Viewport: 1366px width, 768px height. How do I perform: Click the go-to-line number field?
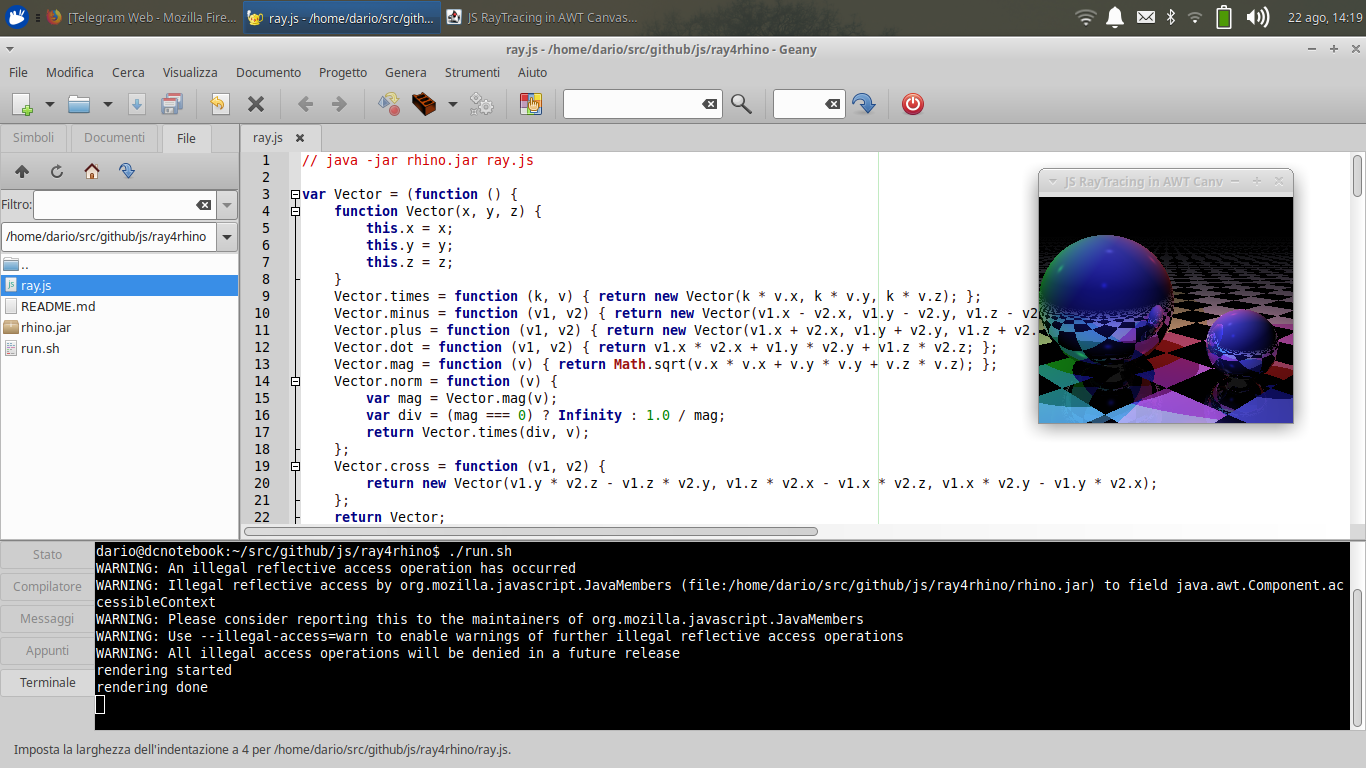point(798,104)
